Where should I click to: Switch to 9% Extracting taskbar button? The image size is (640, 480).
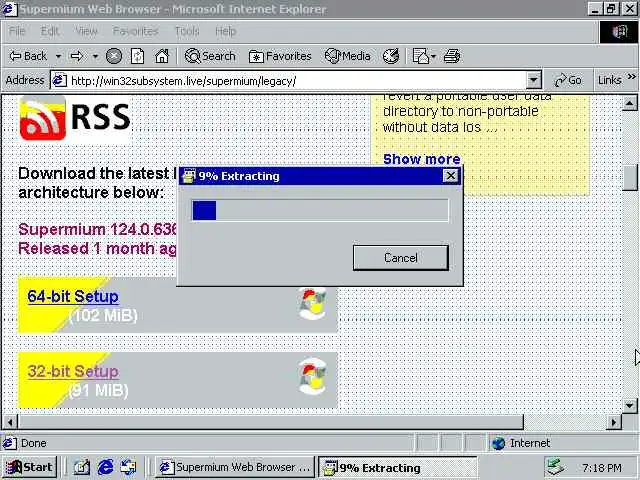(397, 467)
